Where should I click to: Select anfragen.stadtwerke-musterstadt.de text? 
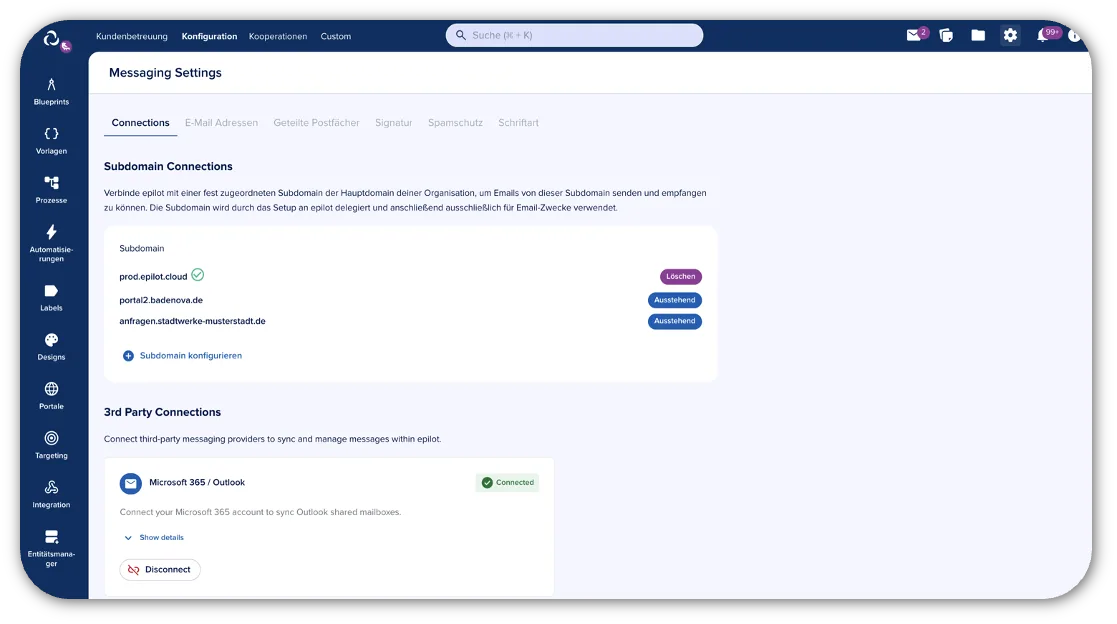(x=192, y=321)
